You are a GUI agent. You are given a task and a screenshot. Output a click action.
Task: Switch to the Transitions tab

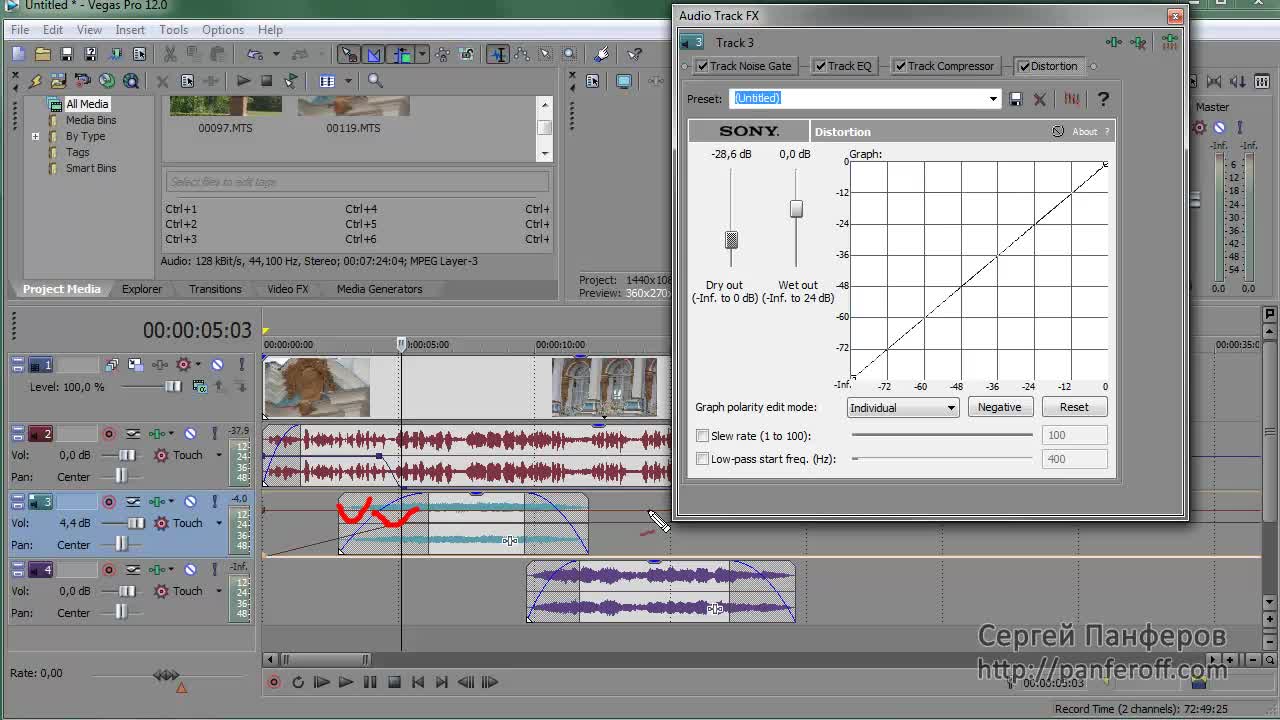(215, 289)
